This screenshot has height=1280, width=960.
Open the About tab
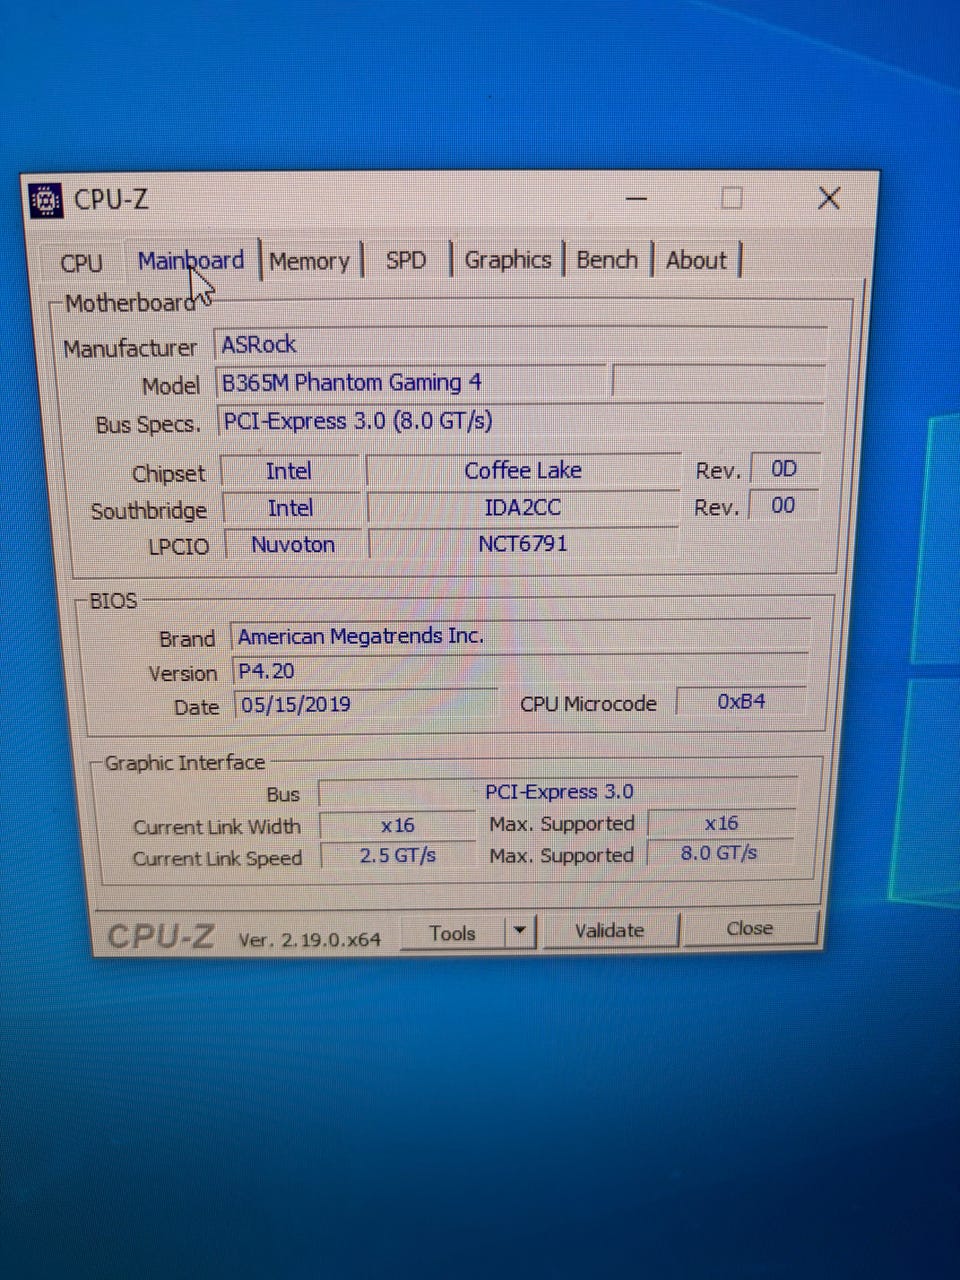click(696, 260)
